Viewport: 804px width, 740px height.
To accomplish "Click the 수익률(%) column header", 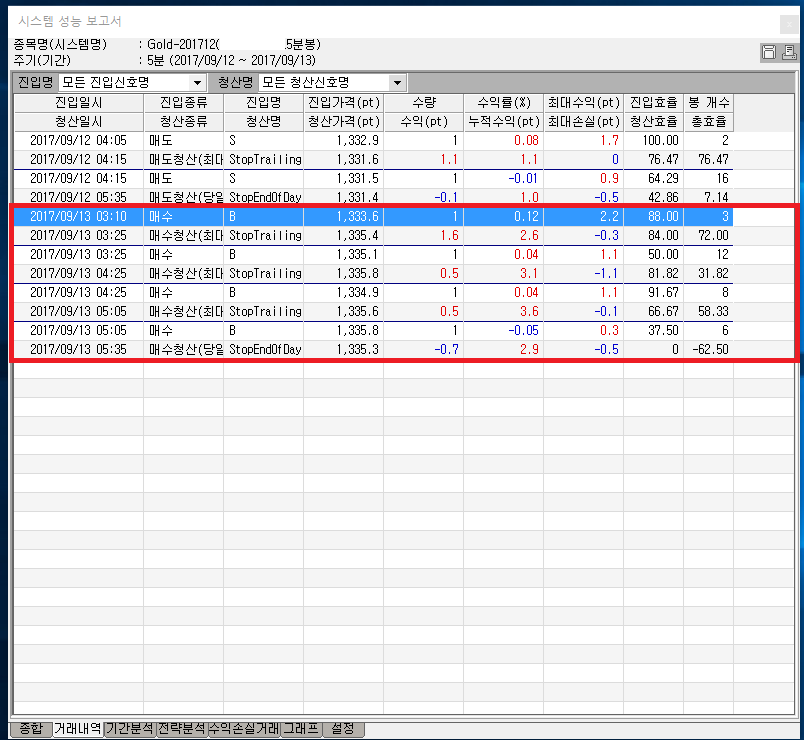I will pos(503,103).
